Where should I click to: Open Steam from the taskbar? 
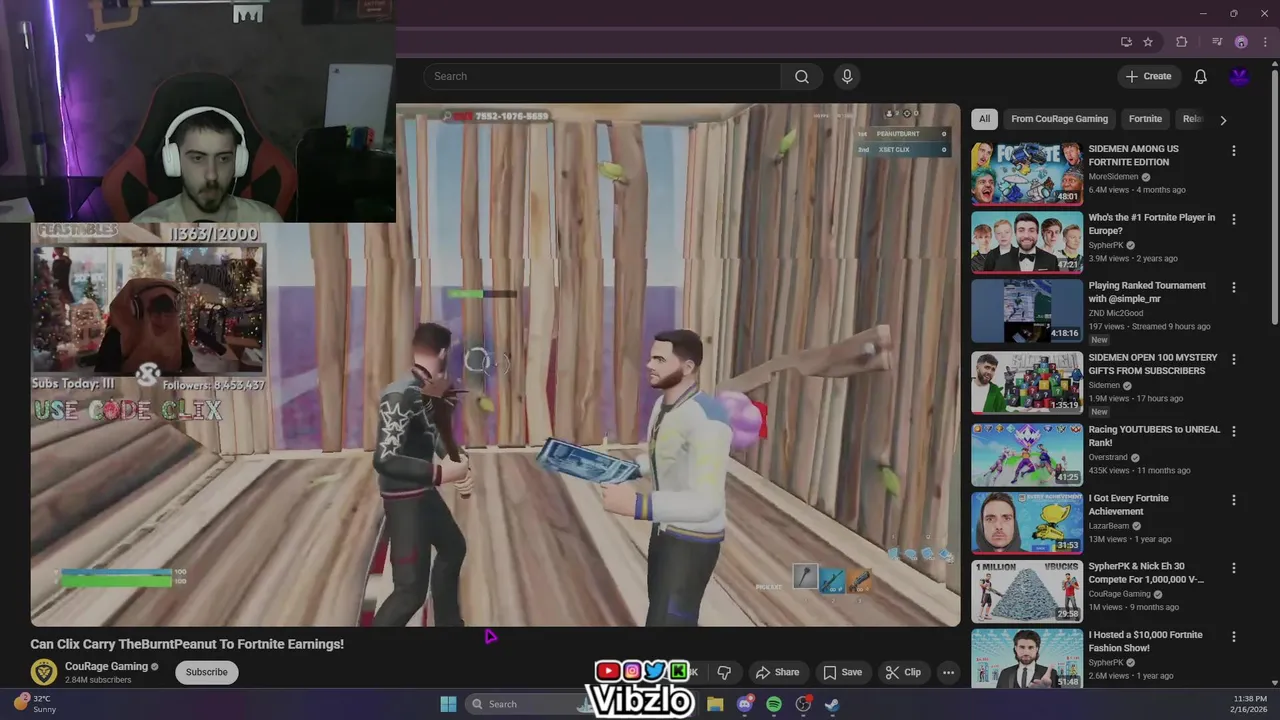pyautogui.click(x=832, y=704)
